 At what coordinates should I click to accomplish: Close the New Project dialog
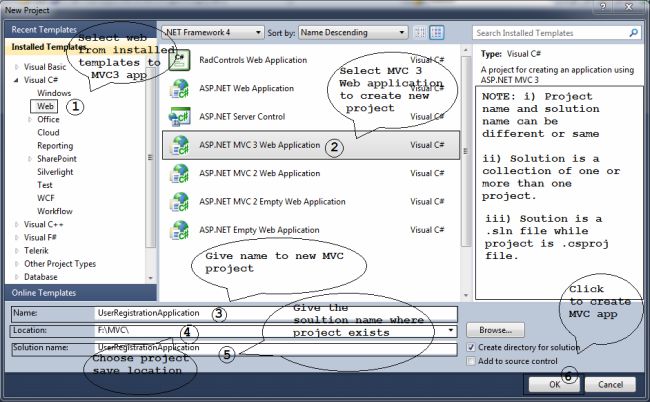click(629, 7)
